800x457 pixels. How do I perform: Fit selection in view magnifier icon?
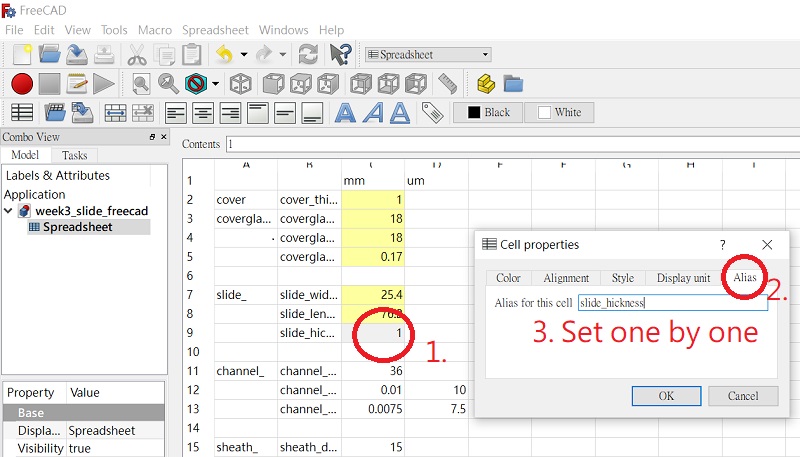pyautogui.click(x=168, y=84)
